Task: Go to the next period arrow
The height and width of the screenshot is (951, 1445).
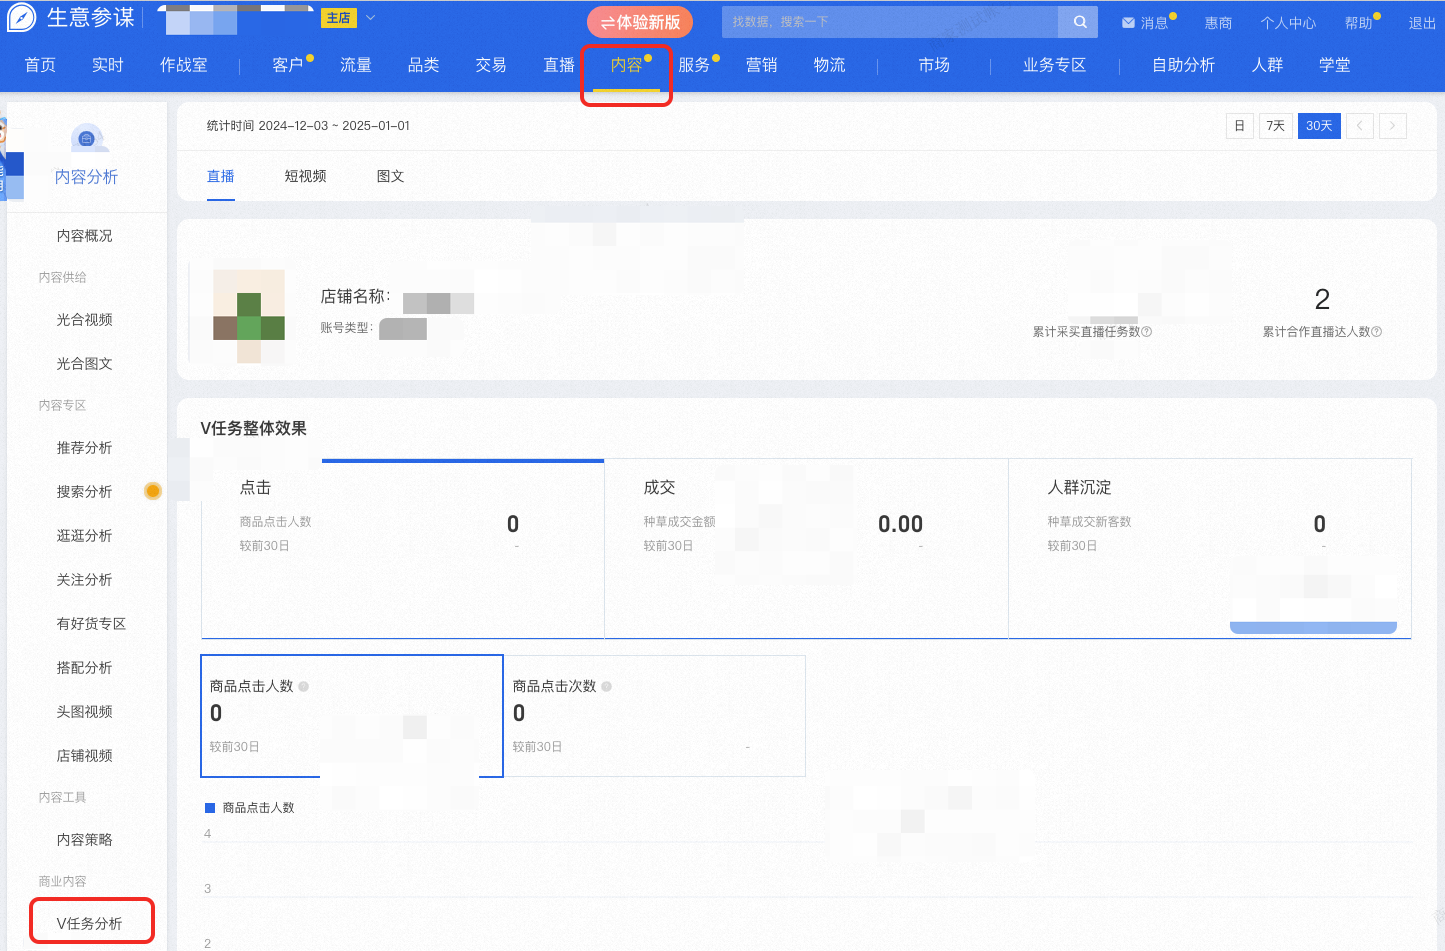Action: tap(1393, 126)
